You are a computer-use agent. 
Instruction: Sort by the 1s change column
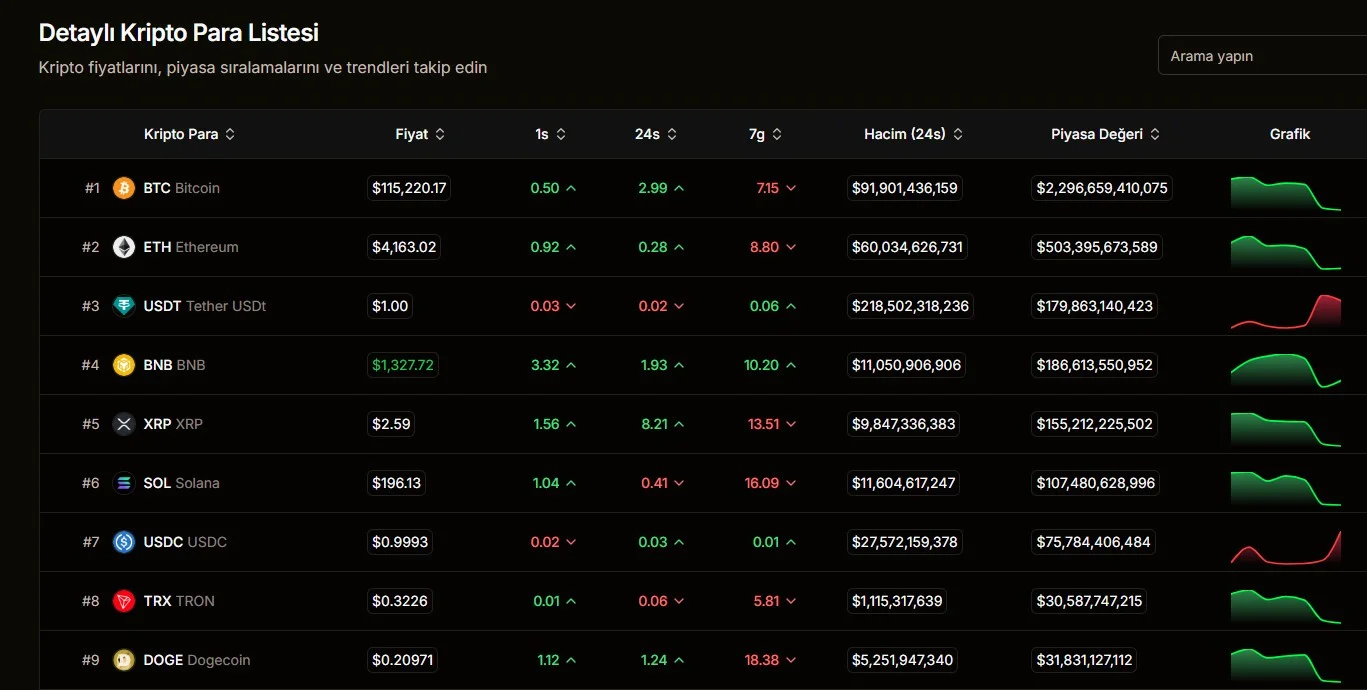click(550, 134)
